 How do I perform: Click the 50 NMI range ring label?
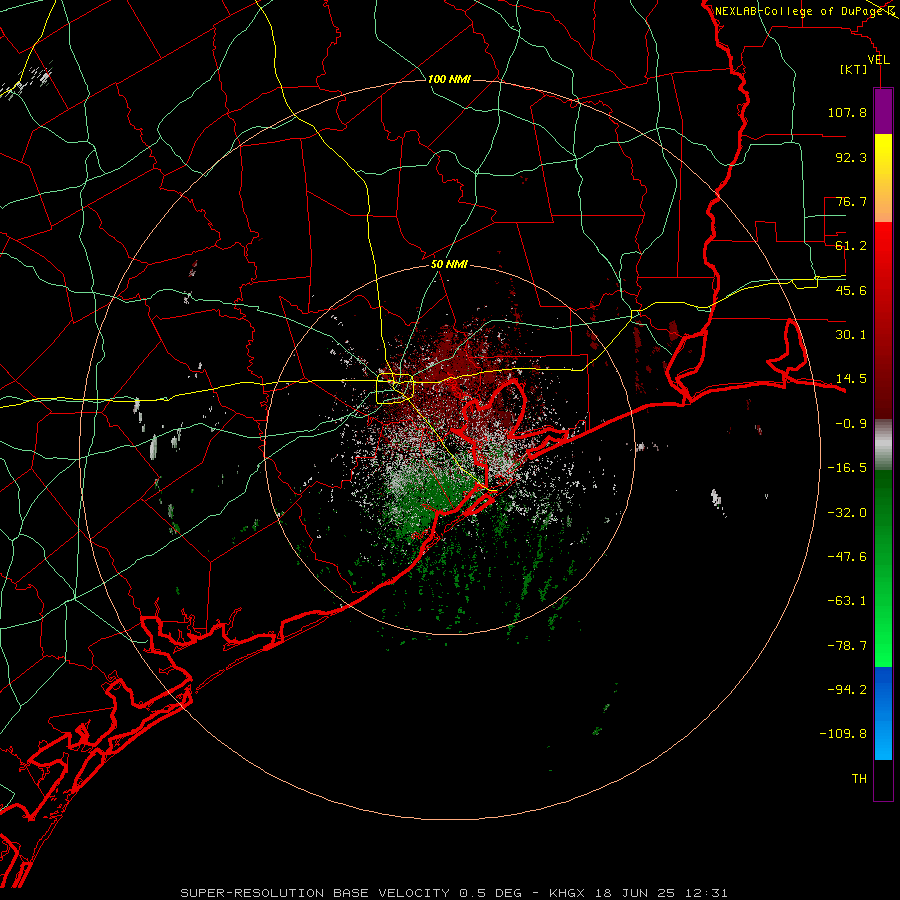click(x=449, y=265)
